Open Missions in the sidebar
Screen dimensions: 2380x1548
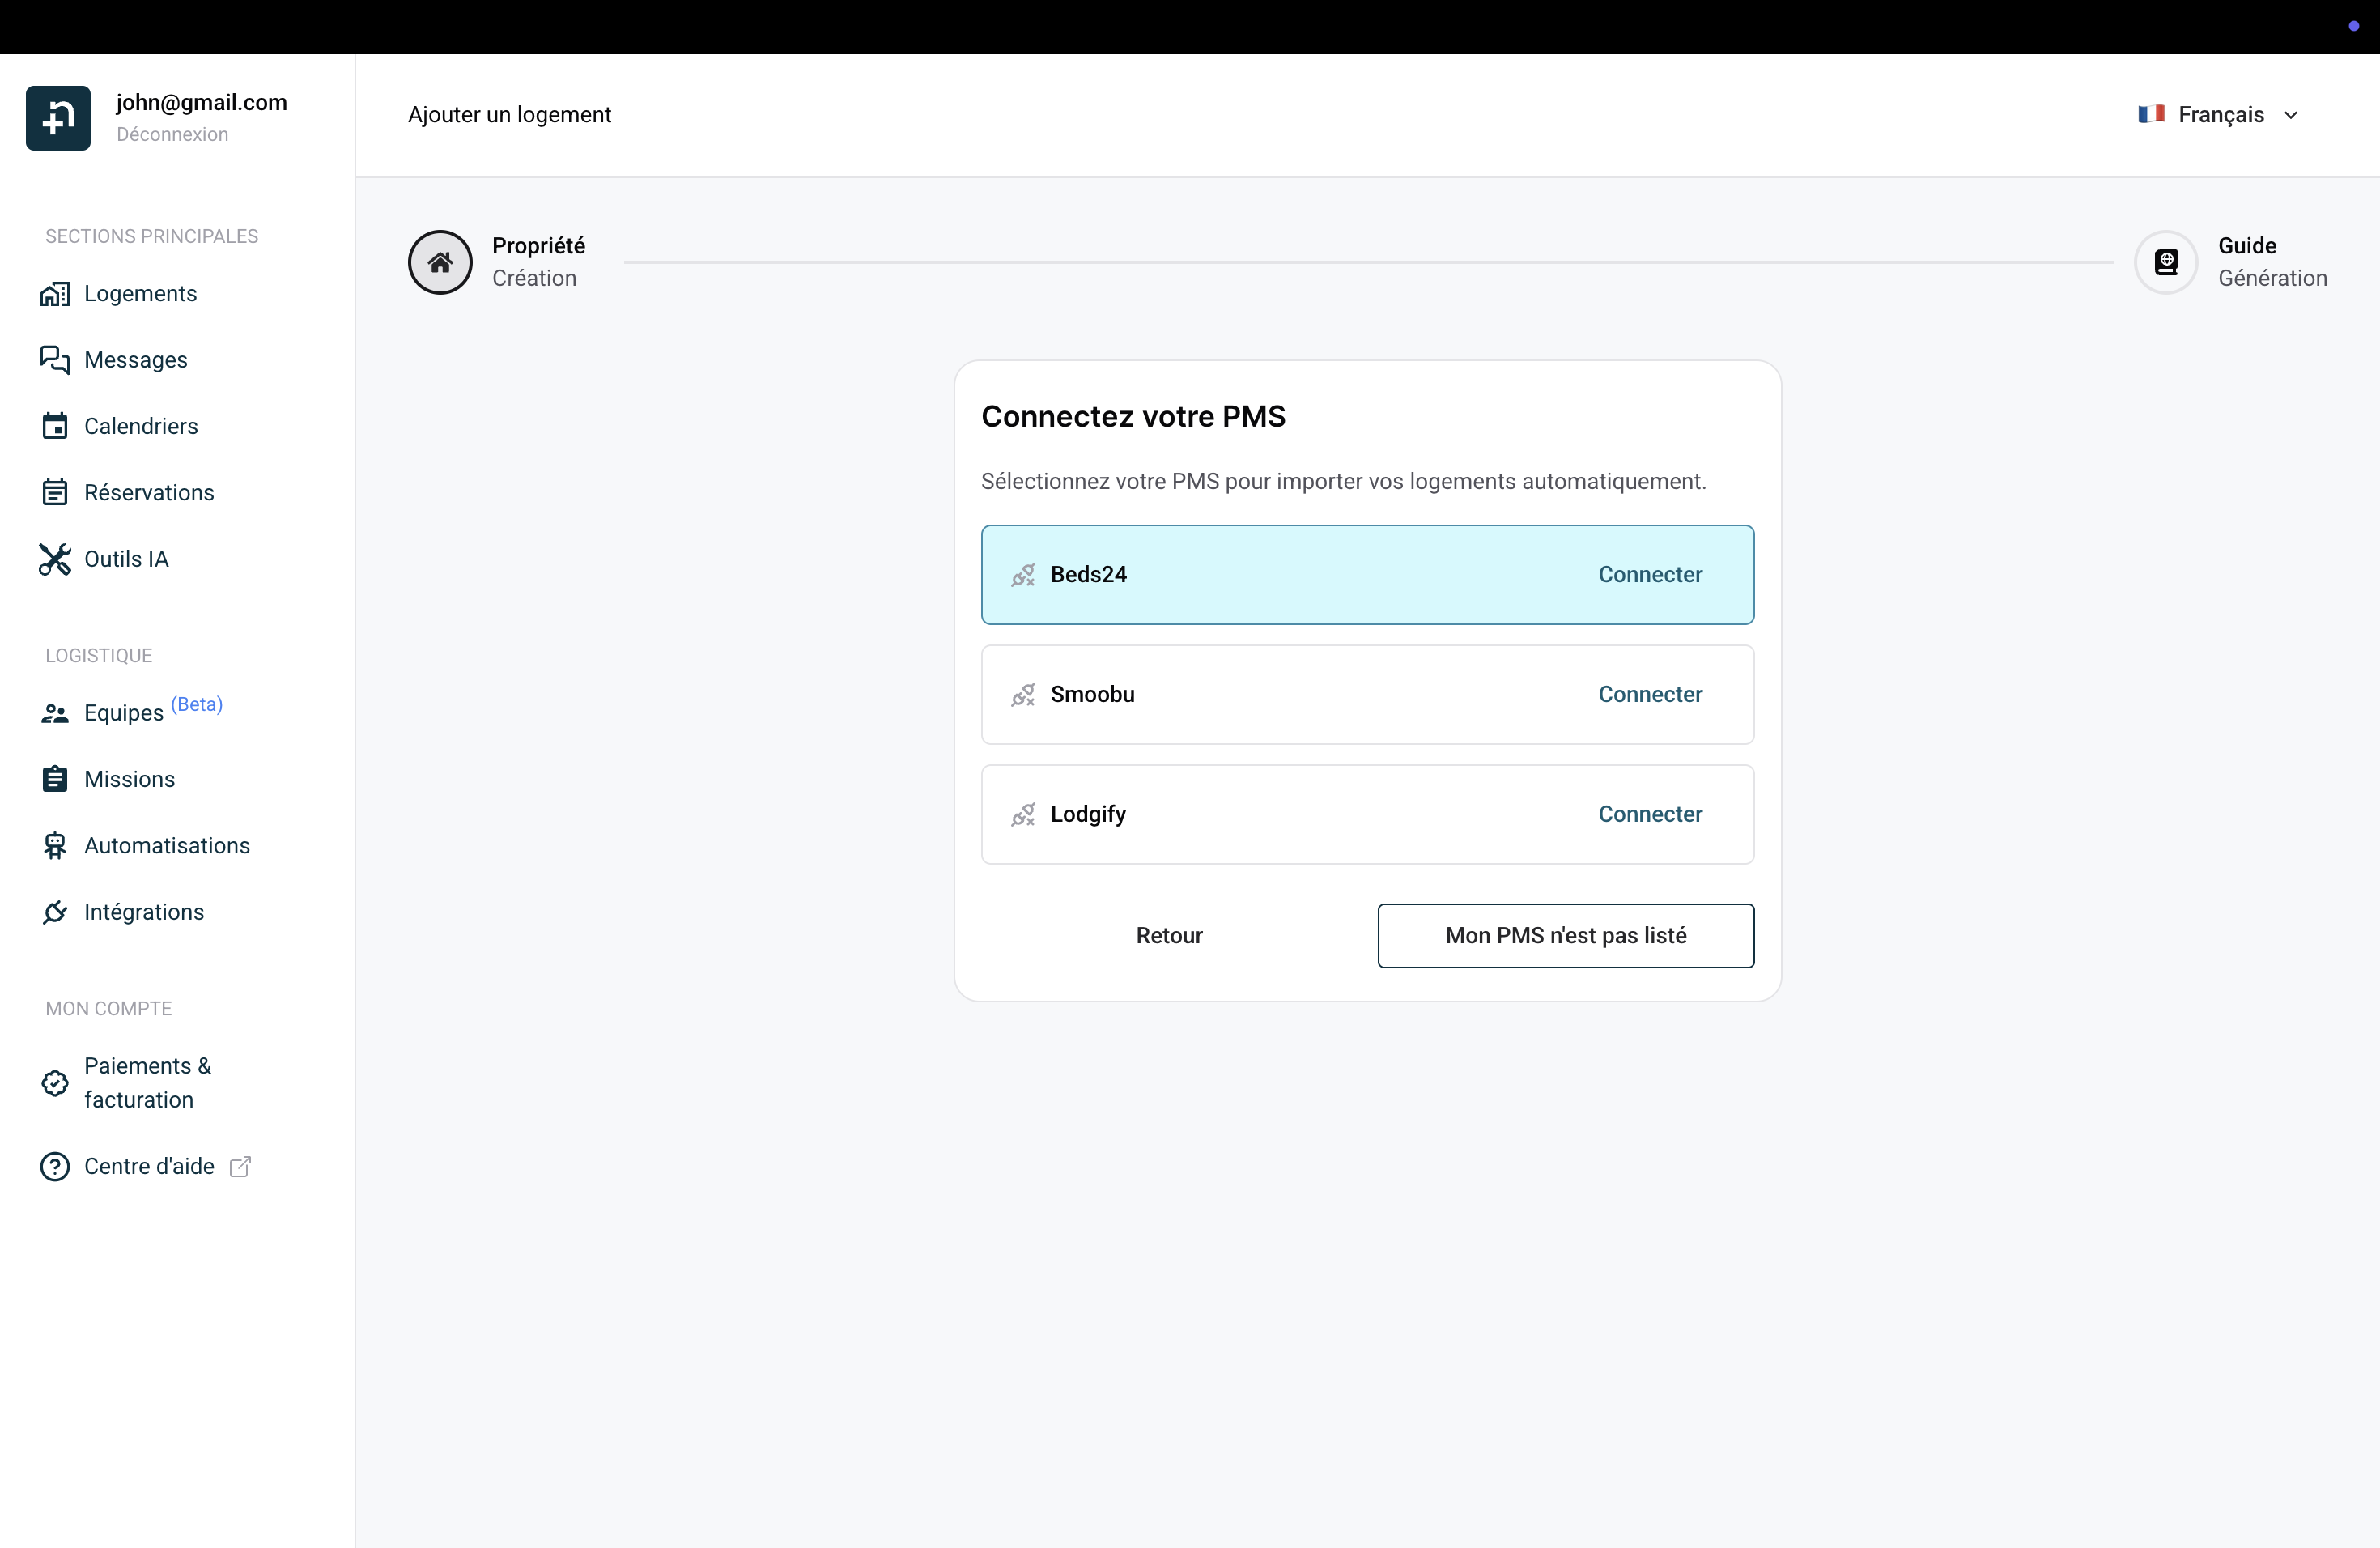pyautogui.click(x=129, y=779)
